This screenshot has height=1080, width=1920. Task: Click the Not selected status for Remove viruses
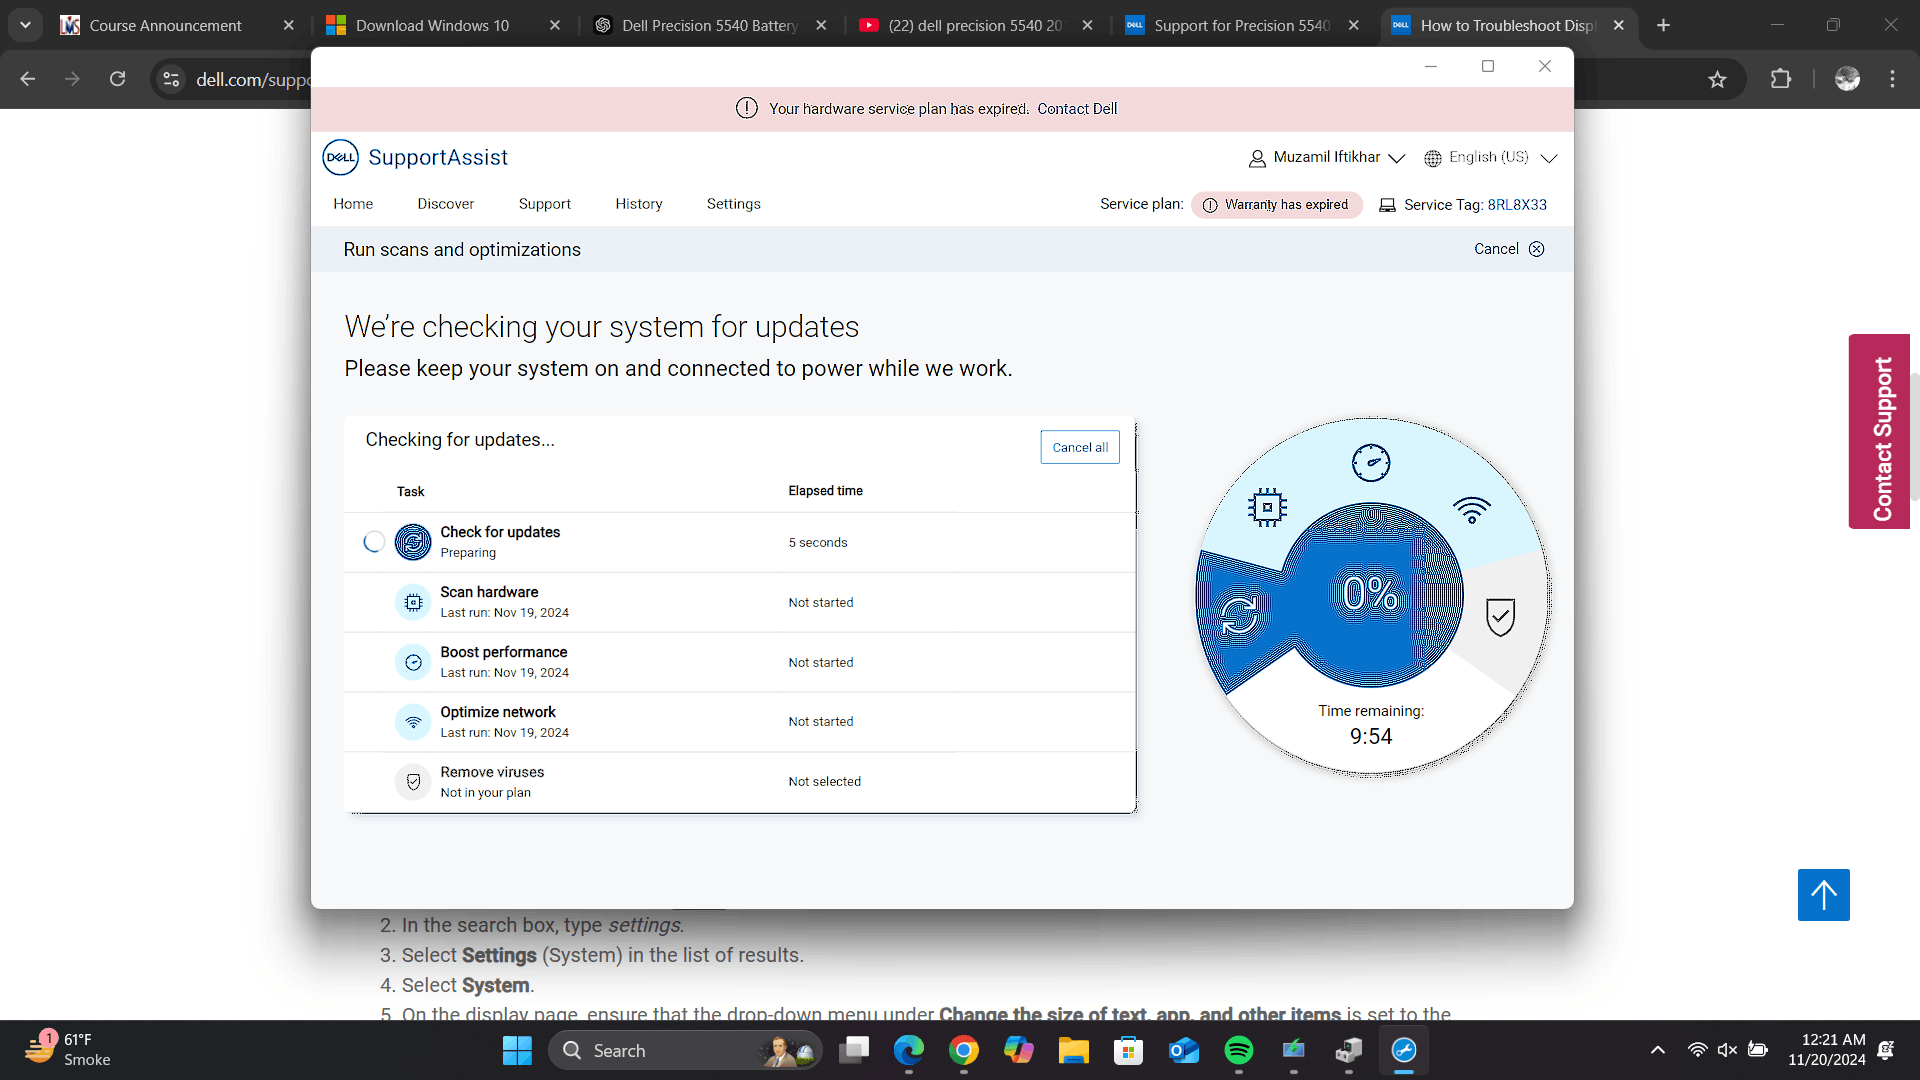[824, 782]
